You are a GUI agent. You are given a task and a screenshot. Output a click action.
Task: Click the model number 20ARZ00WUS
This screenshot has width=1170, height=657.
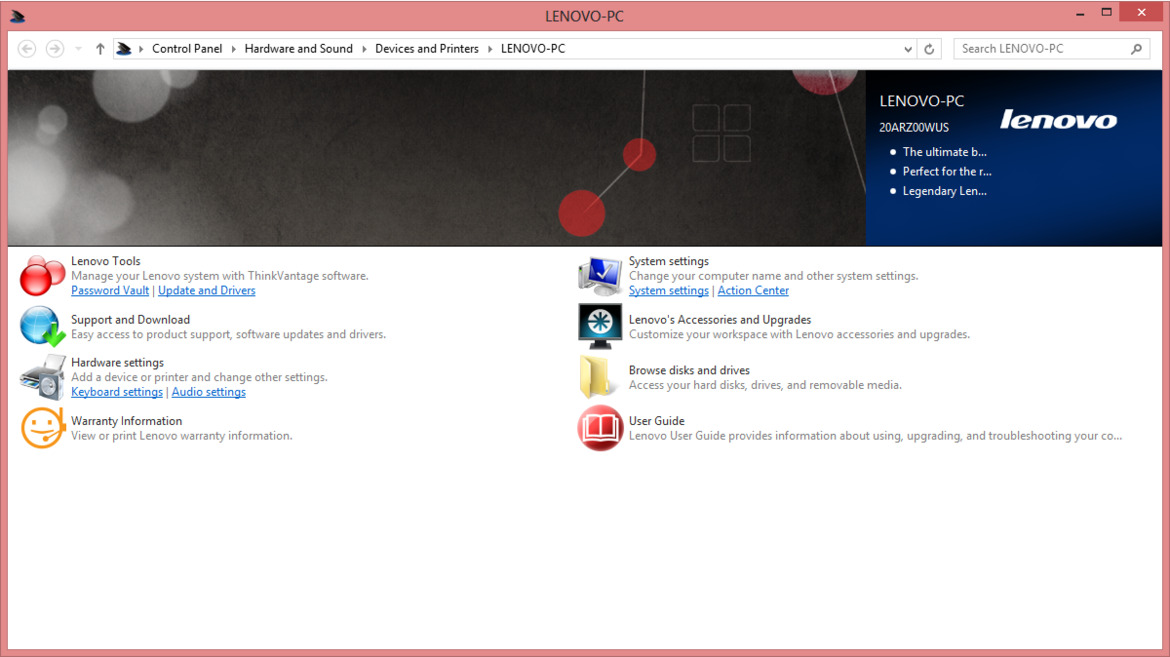click(x=914, y=128)
